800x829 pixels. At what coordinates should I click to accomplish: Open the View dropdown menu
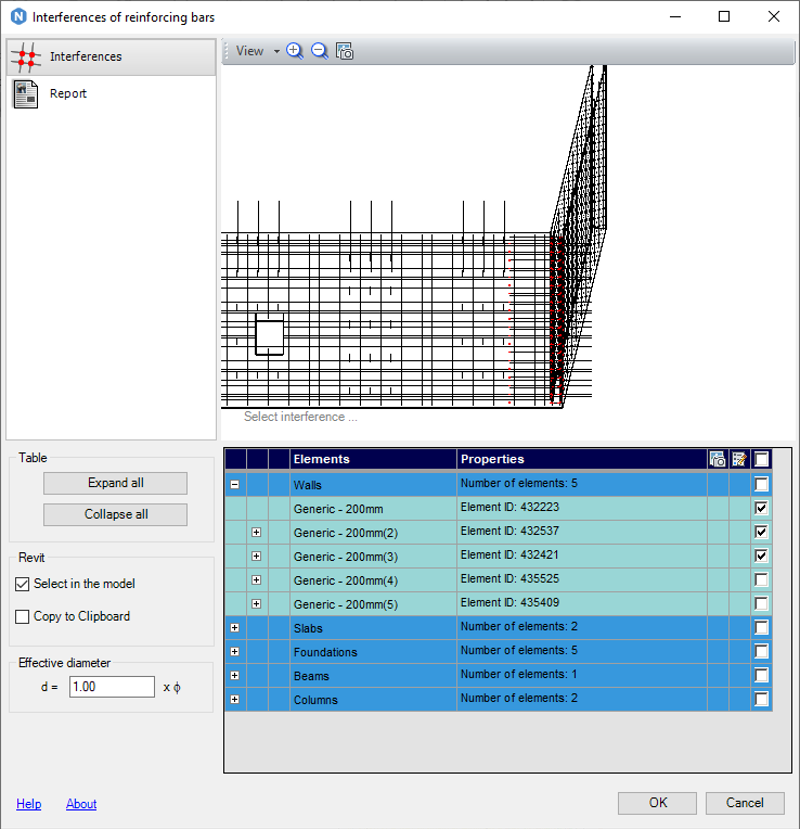tap(258, 51)
